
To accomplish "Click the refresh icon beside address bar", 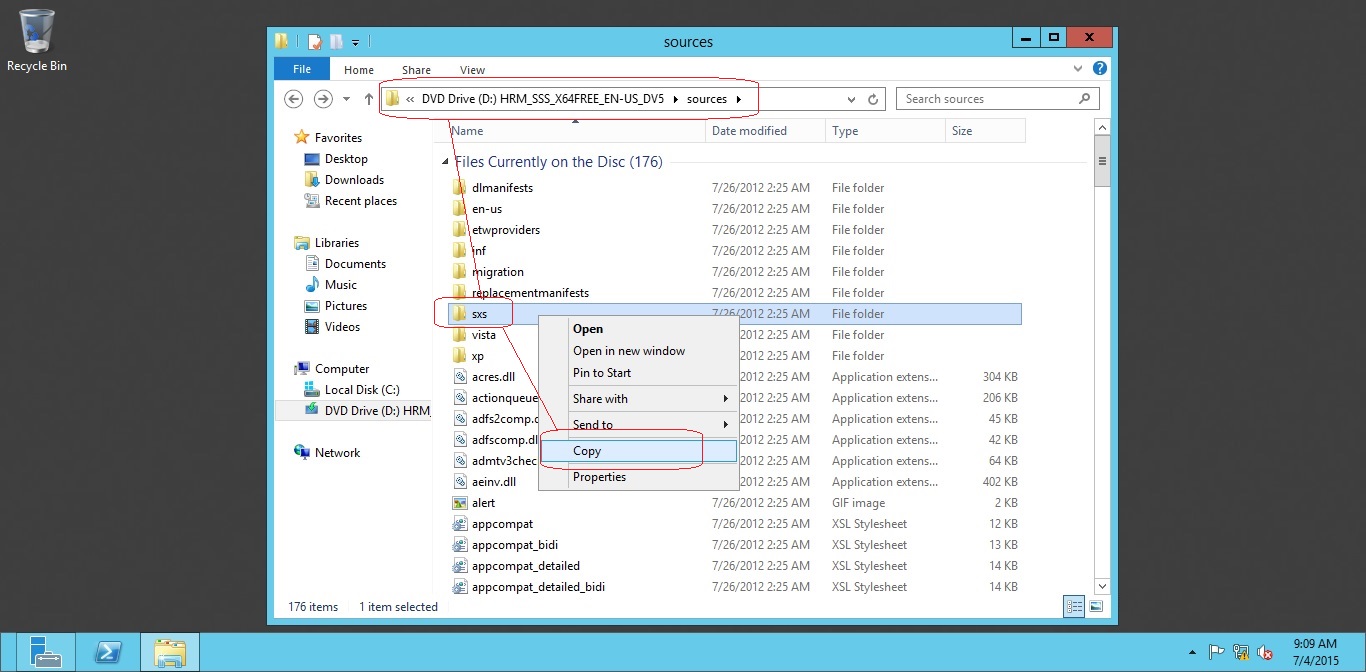I will [x=872, y=98].
